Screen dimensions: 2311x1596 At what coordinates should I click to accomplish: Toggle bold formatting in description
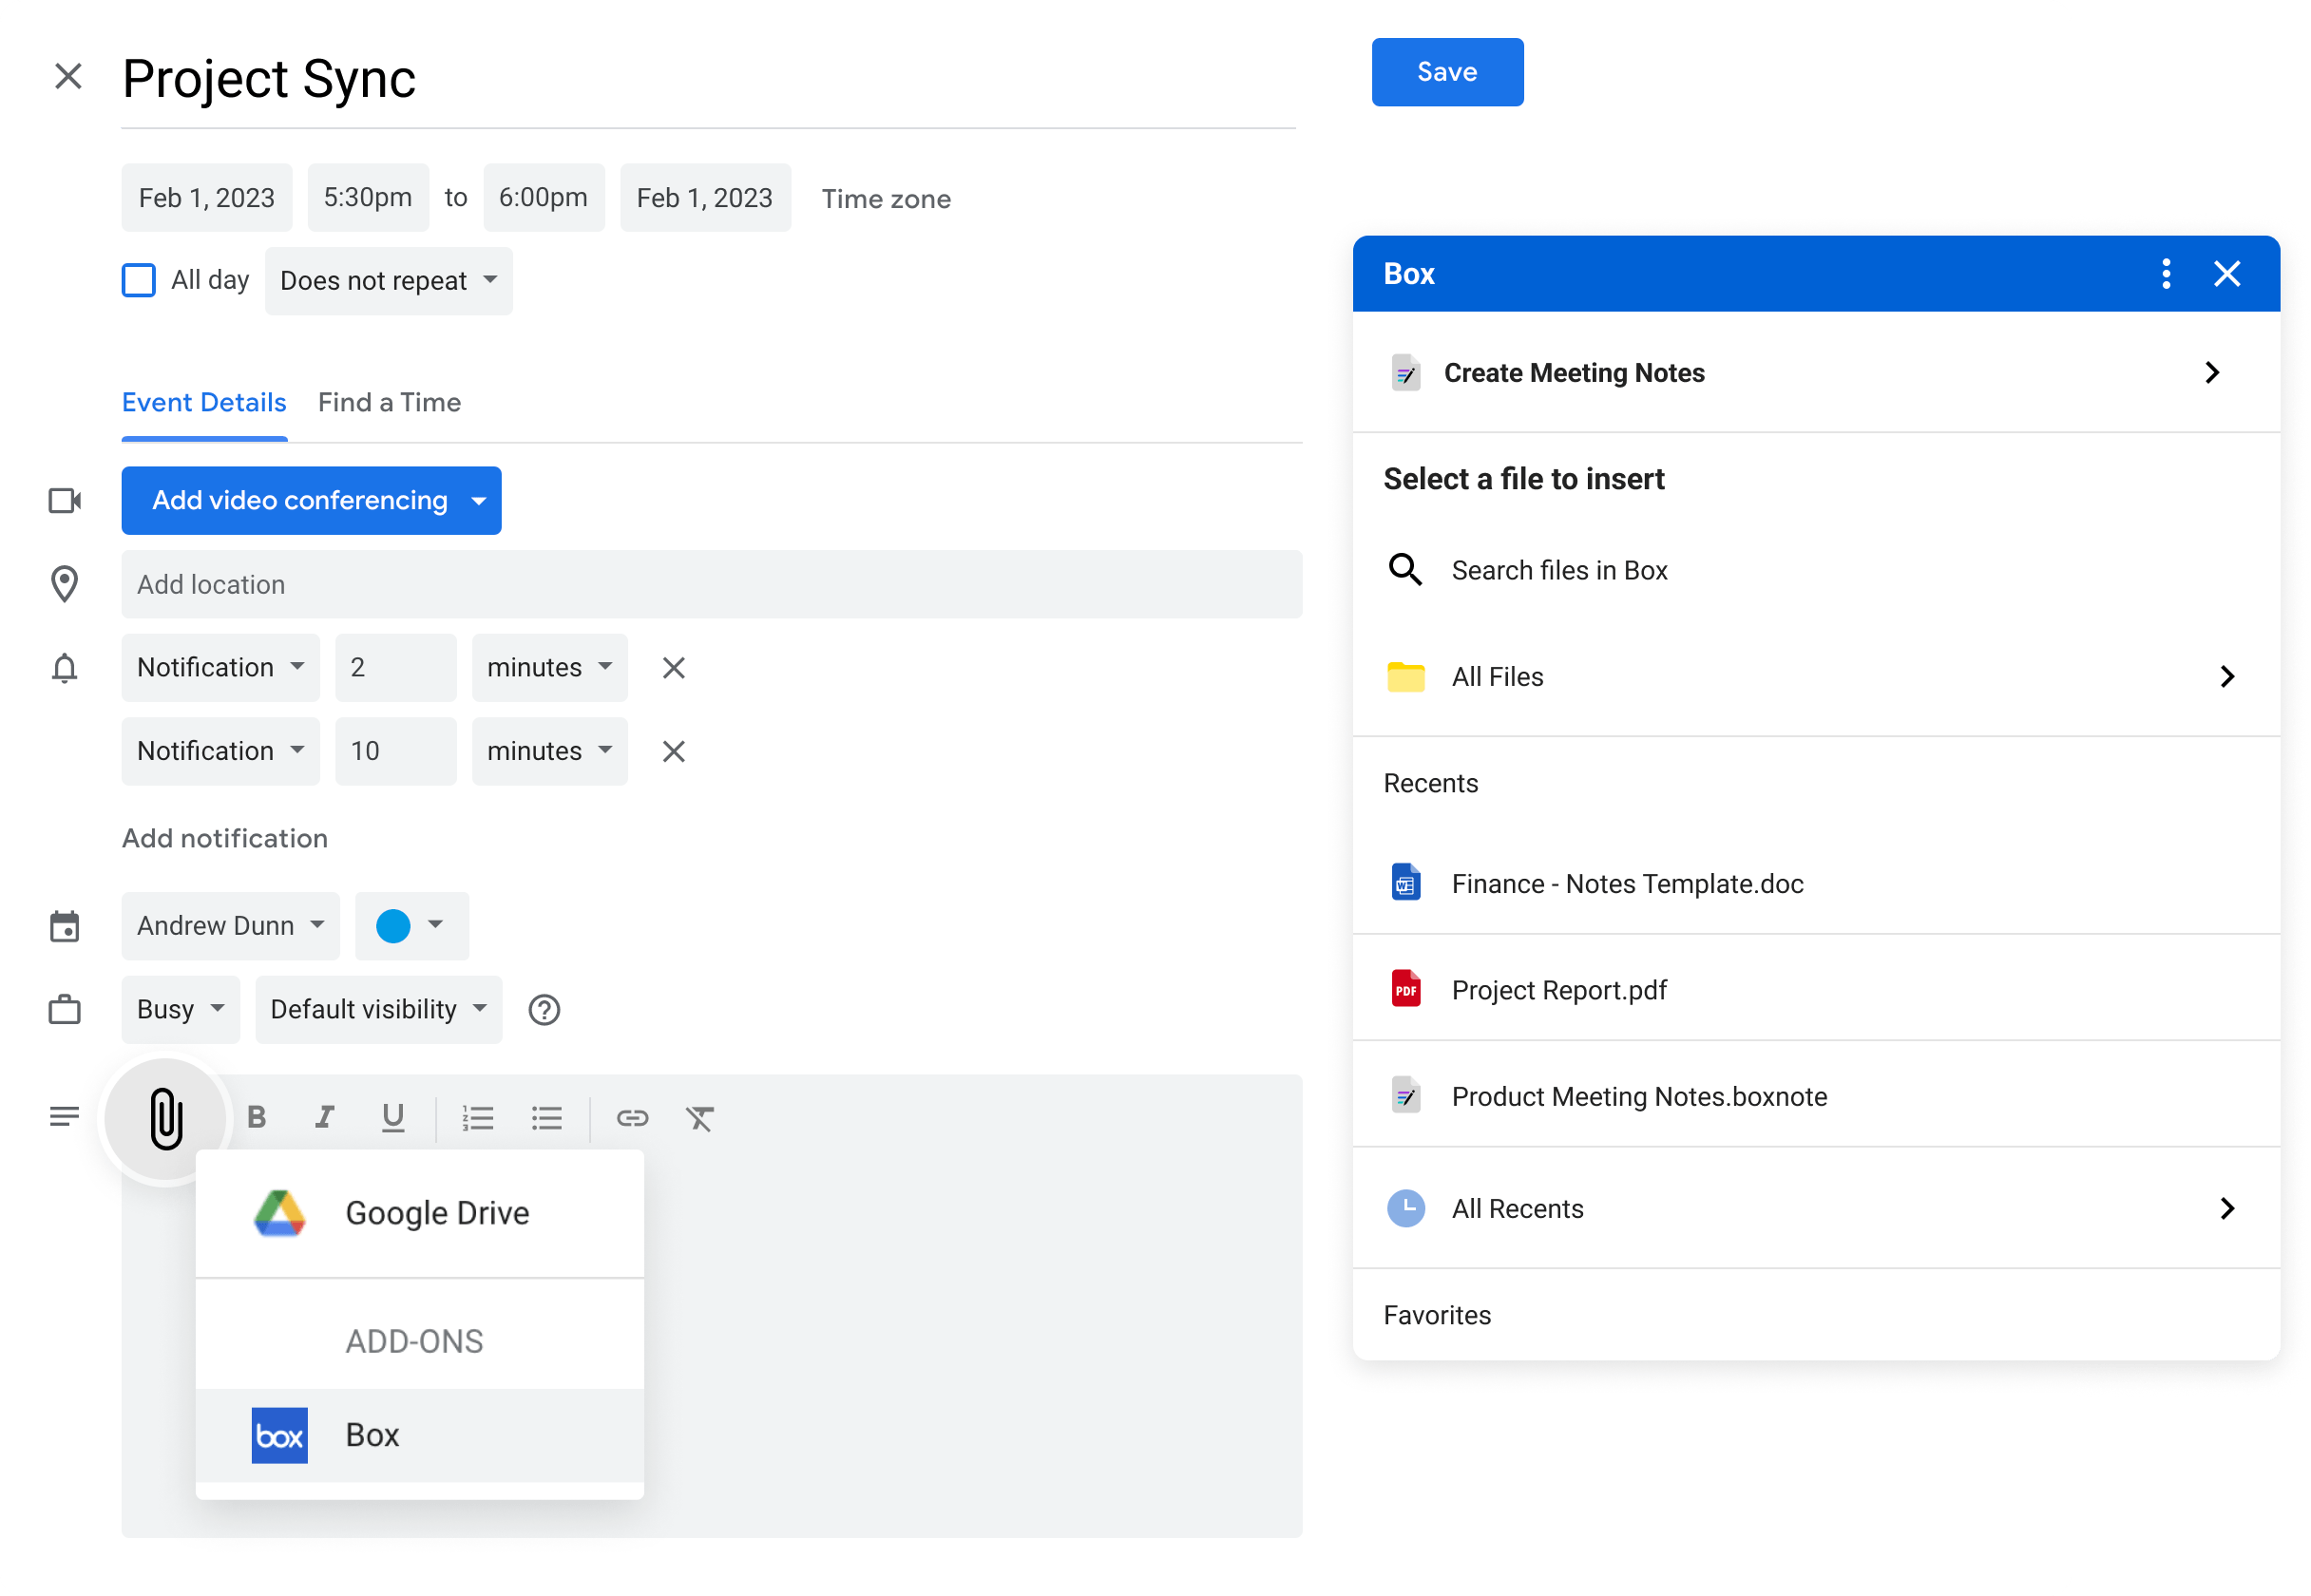(257, 1117)
